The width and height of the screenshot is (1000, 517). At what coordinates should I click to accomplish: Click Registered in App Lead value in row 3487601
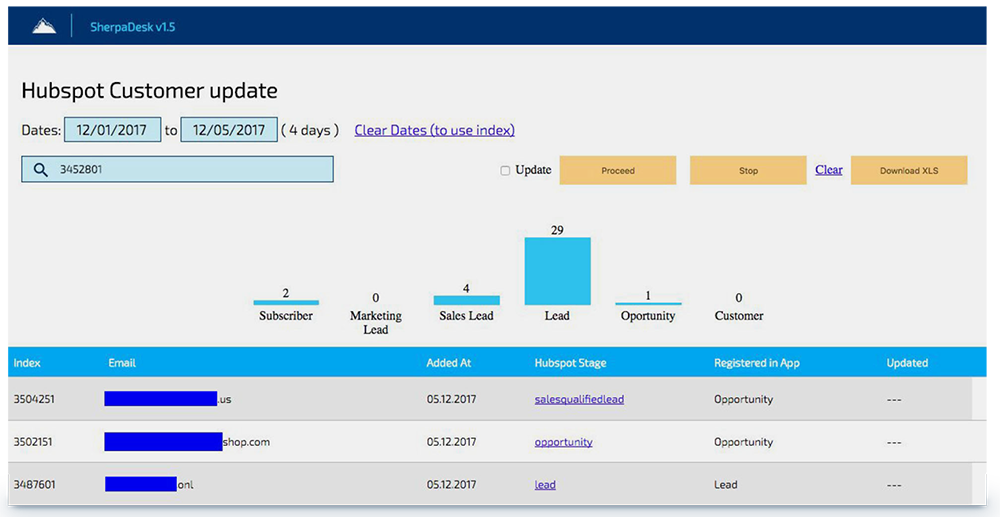click(x=726, y=484)
